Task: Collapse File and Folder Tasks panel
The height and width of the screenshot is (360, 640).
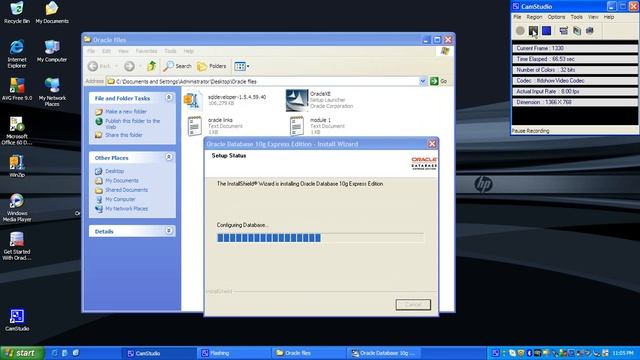Action: click(169, 98)
